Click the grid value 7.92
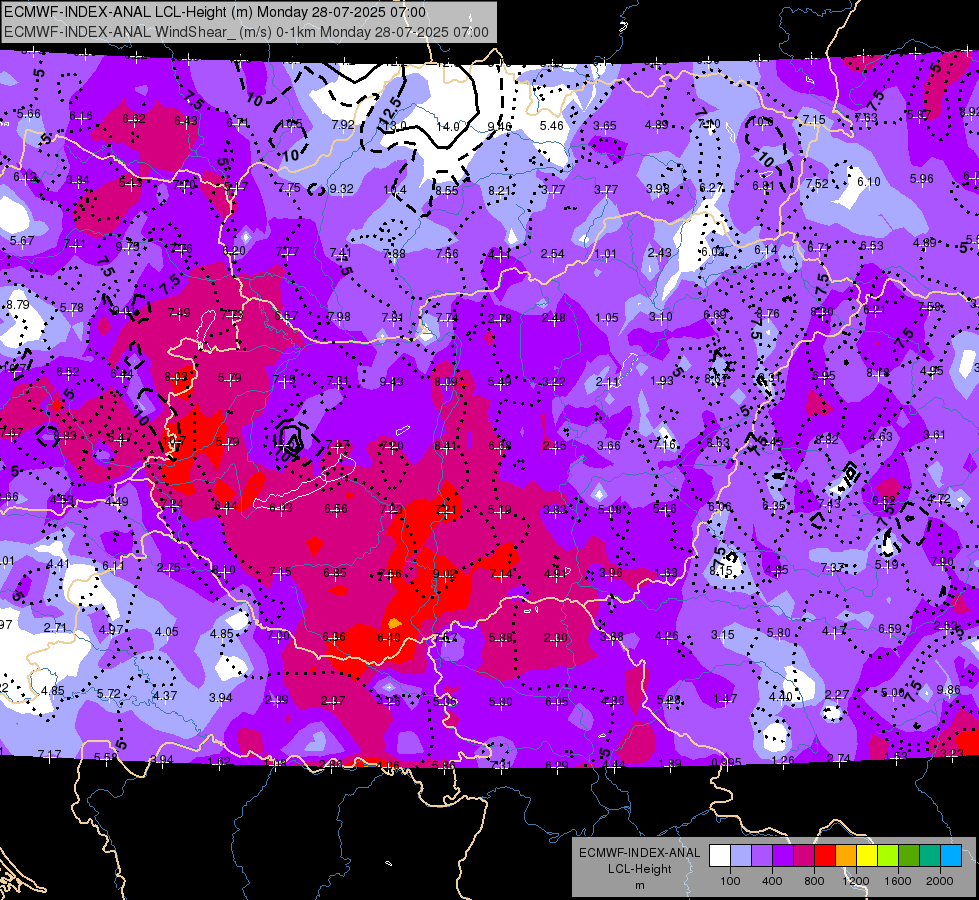 [x=343, y=124]
